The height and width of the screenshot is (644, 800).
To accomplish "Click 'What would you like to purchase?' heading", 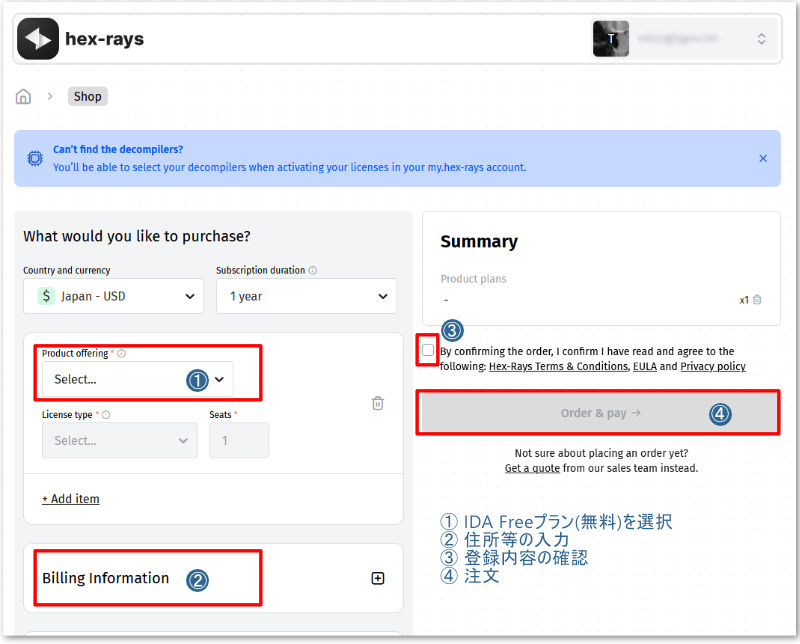I will click(x=137, y=236).
